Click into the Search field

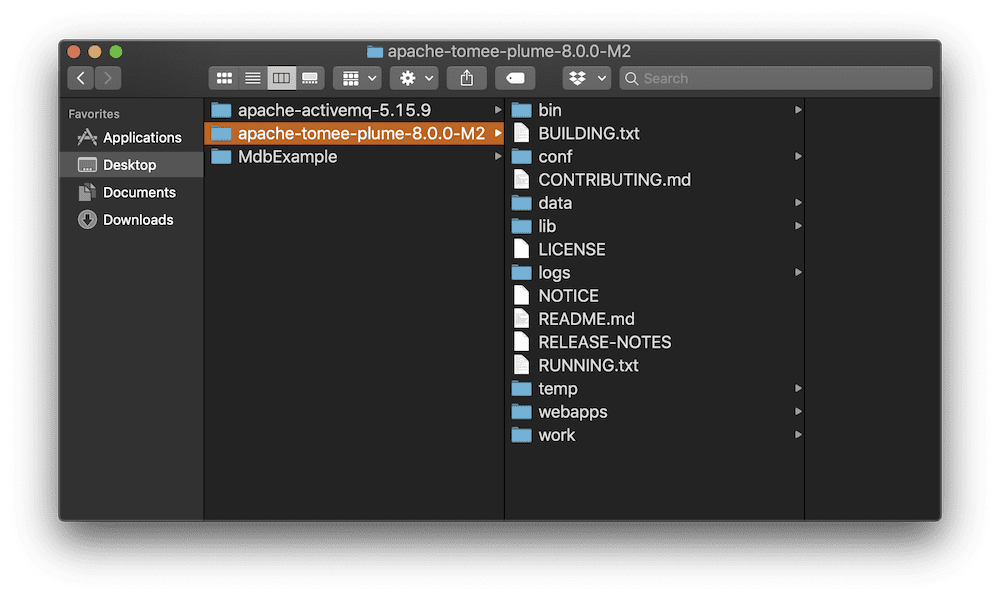point(776,78)
